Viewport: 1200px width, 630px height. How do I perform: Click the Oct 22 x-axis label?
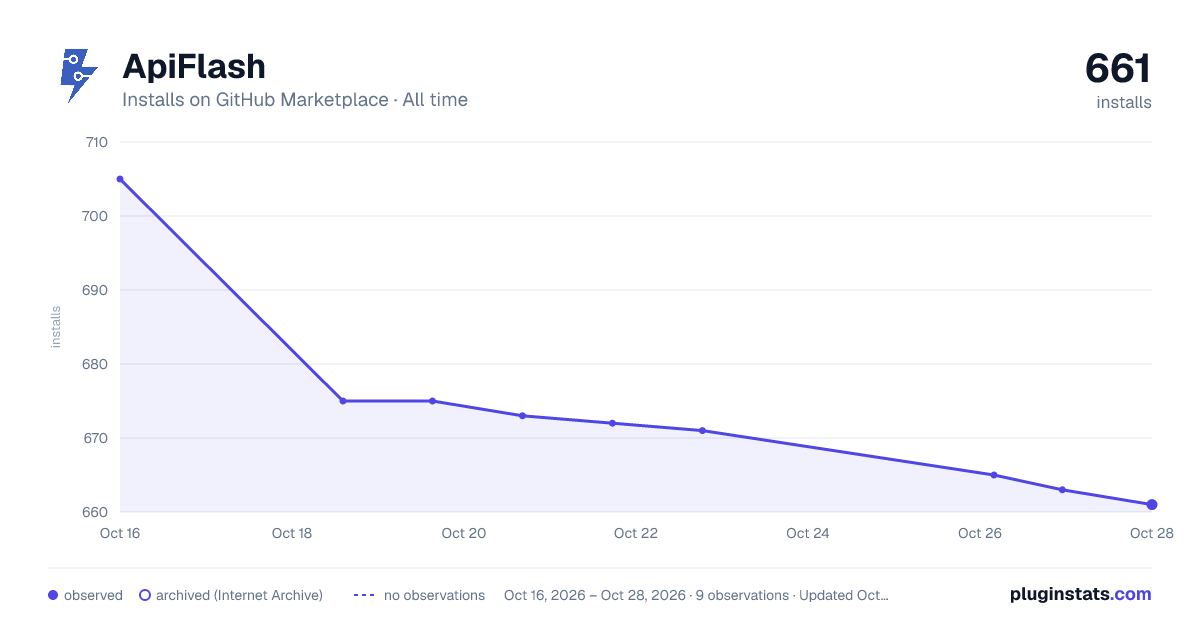coord(636,533)
